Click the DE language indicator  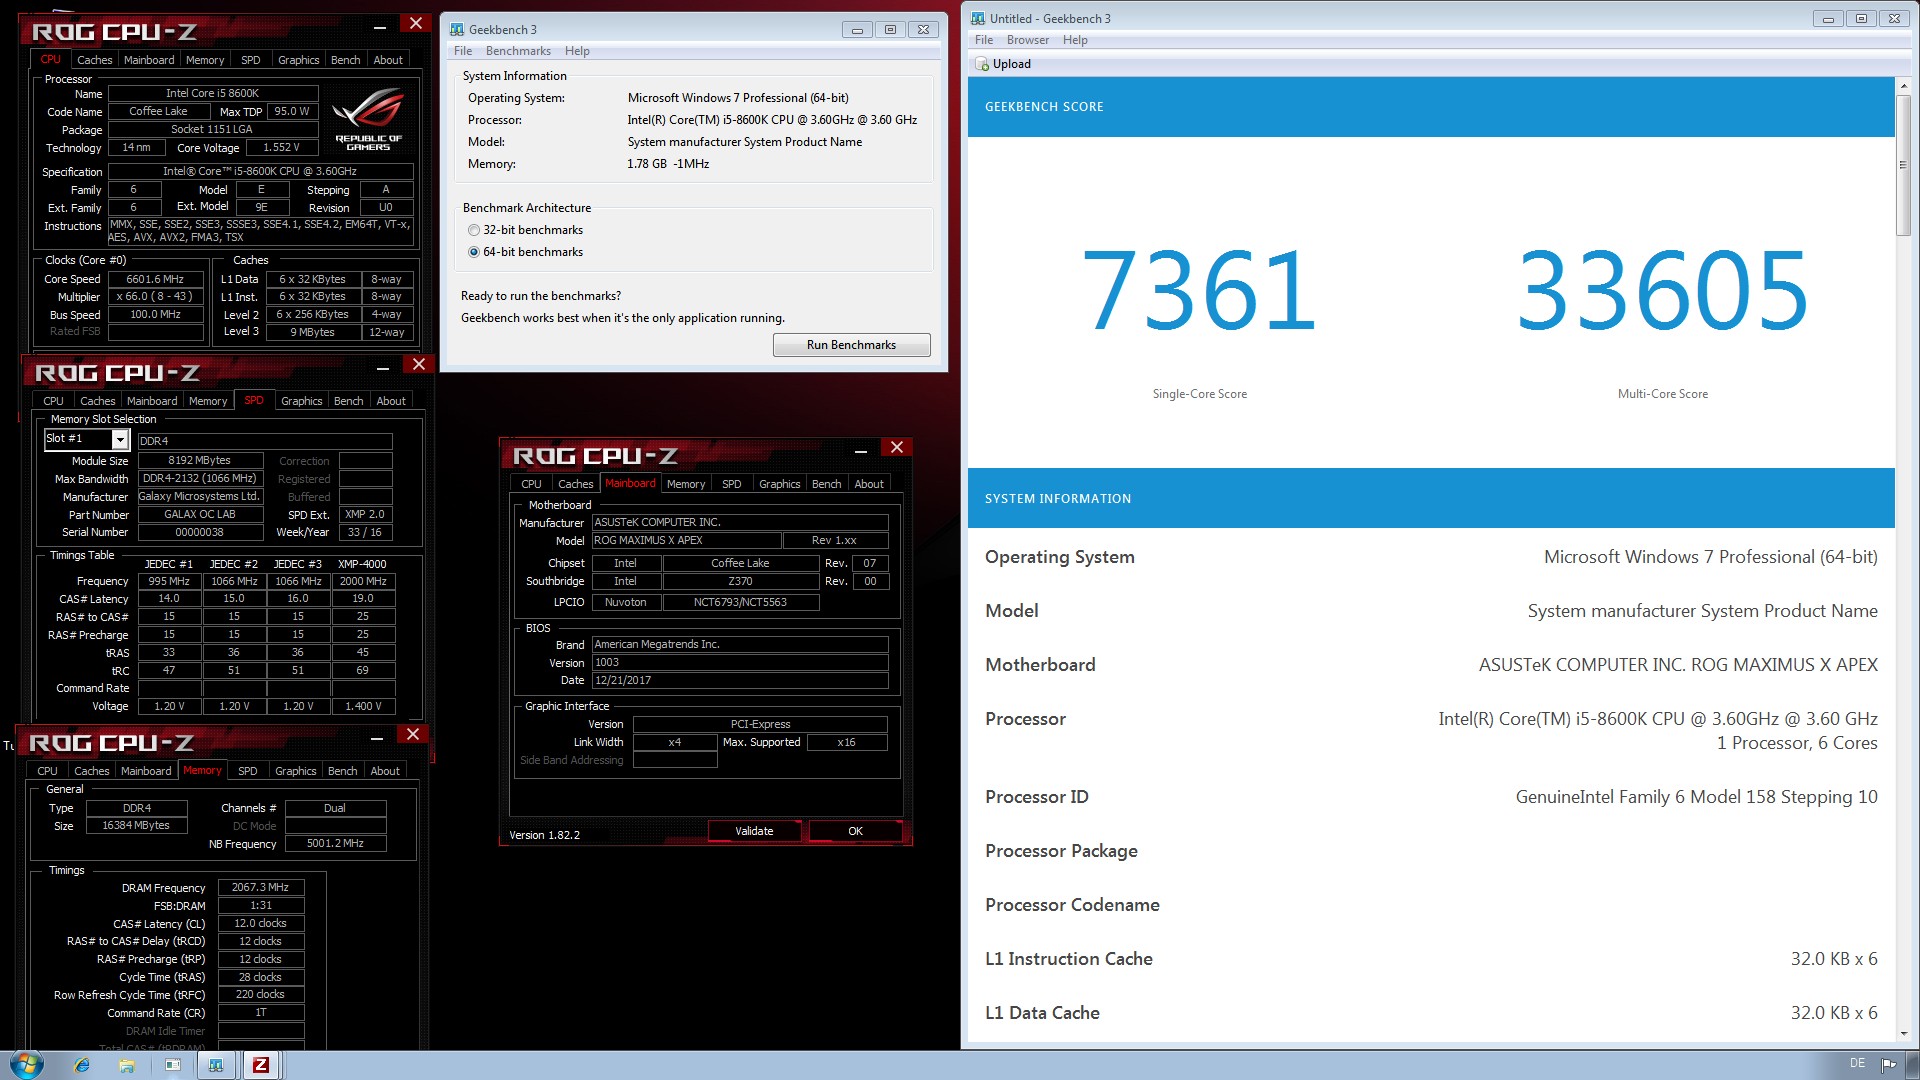[x=1857, y=1063]
